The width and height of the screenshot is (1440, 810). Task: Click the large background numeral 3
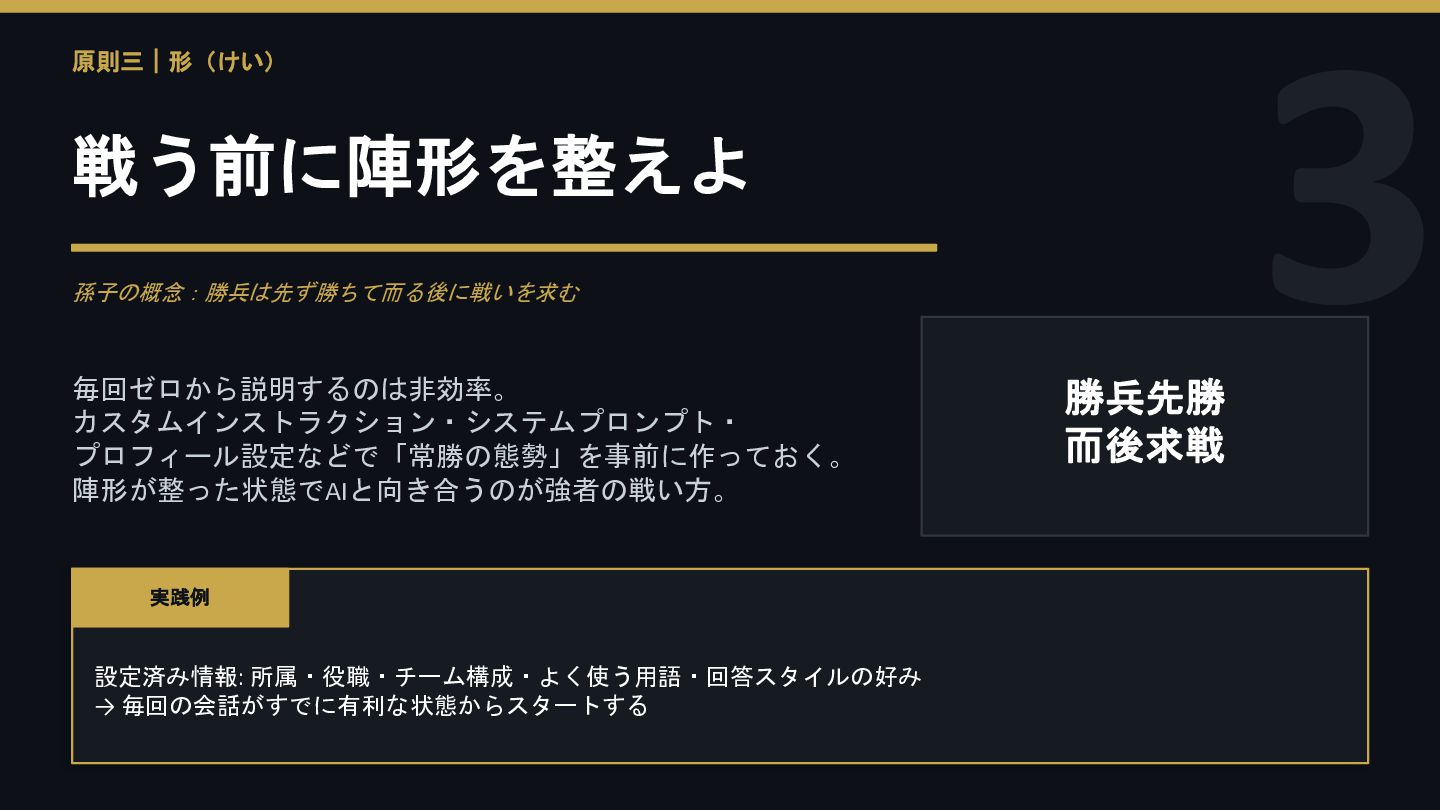[1348, 187]
